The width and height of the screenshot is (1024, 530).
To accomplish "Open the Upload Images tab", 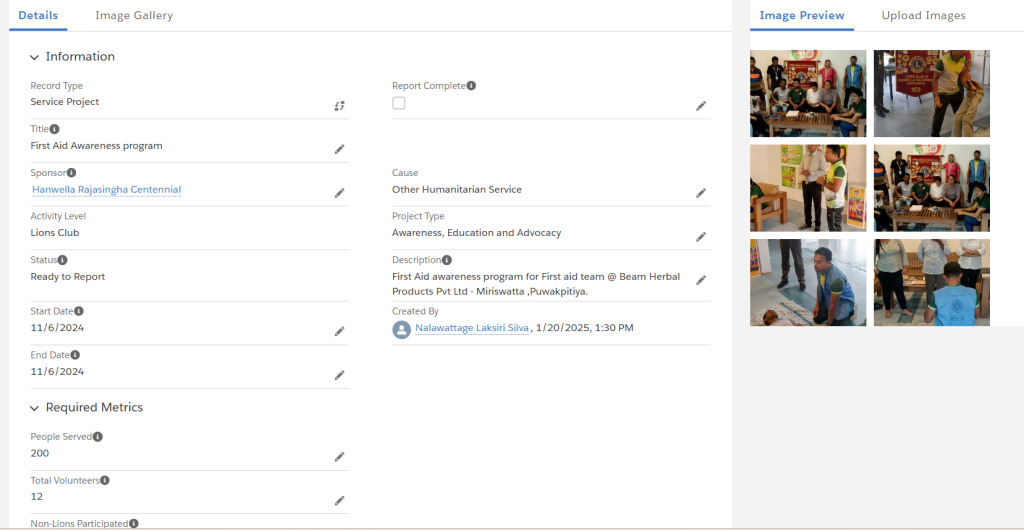I will (923, 16).
